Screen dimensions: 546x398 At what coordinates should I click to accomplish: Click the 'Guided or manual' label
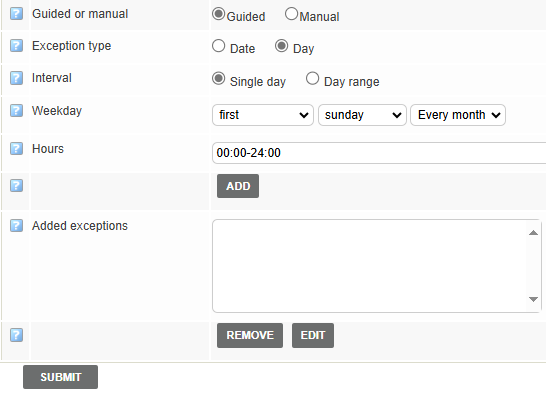pos(80,14)
